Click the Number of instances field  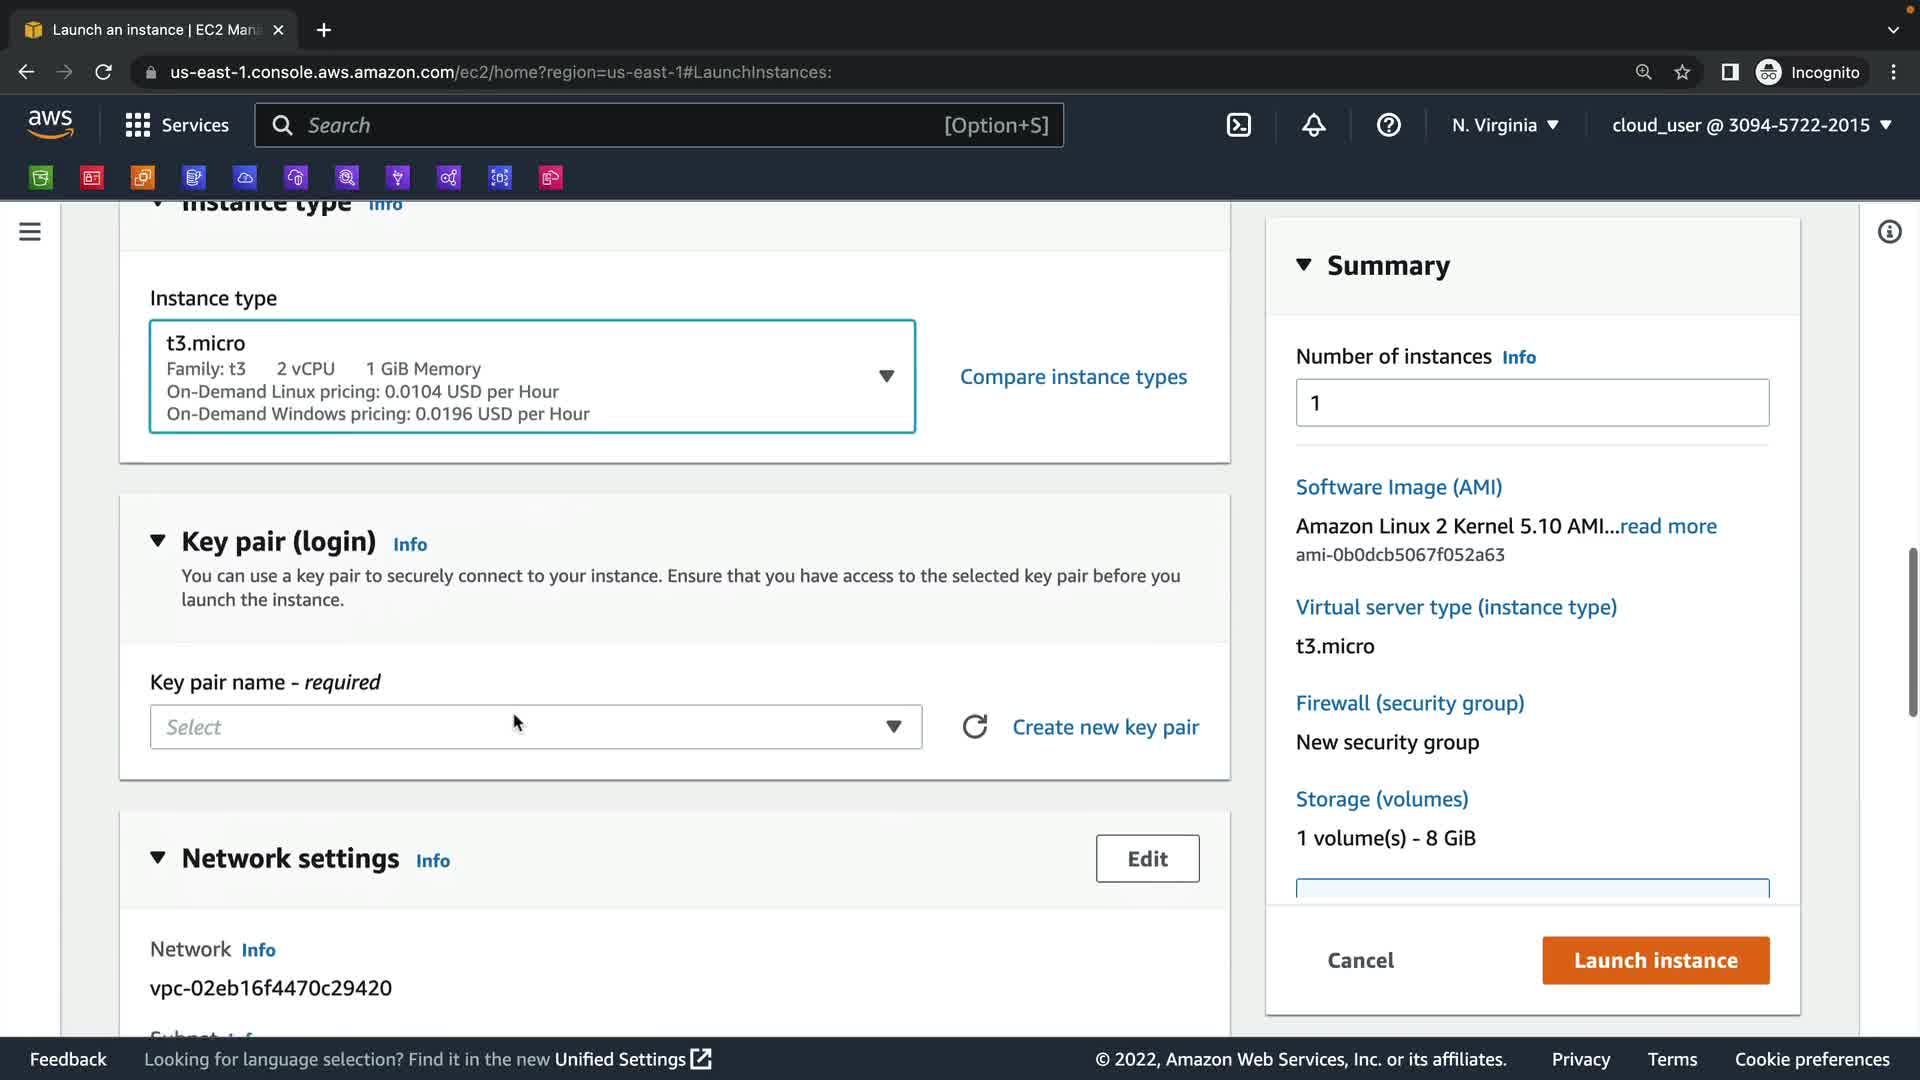(x=1532, y=403)
